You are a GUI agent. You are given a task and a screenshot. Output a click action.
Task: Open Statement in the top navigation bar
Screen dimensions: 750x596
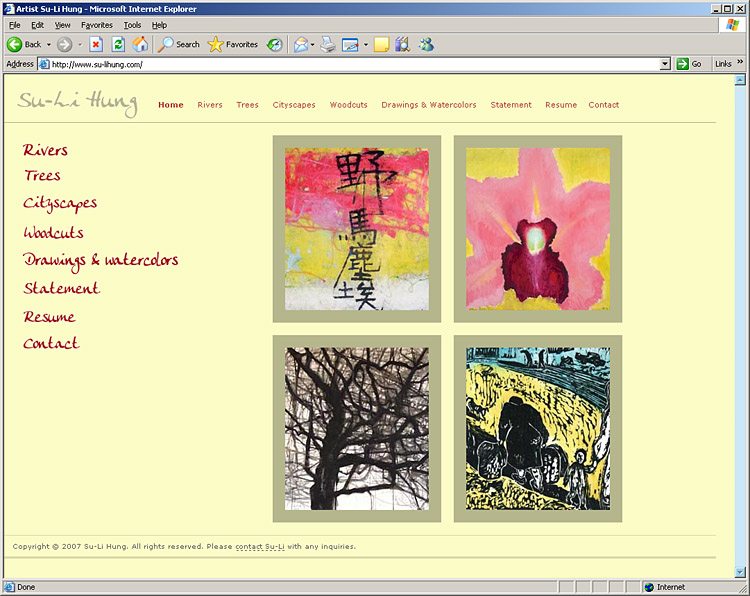[511, 105]
